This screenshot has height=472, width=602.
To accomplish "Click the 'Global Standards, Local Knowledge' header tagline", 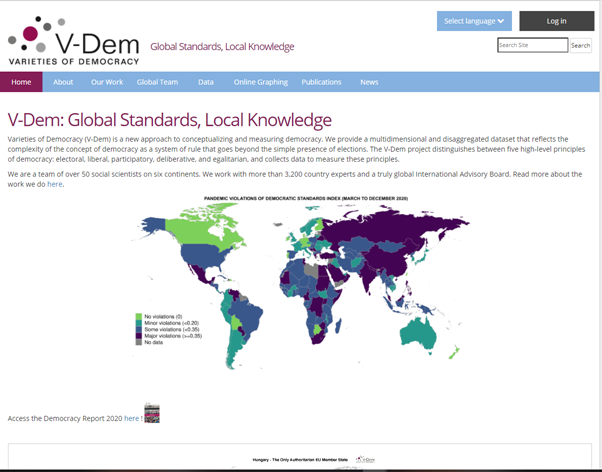I will [x=222, y=46].
